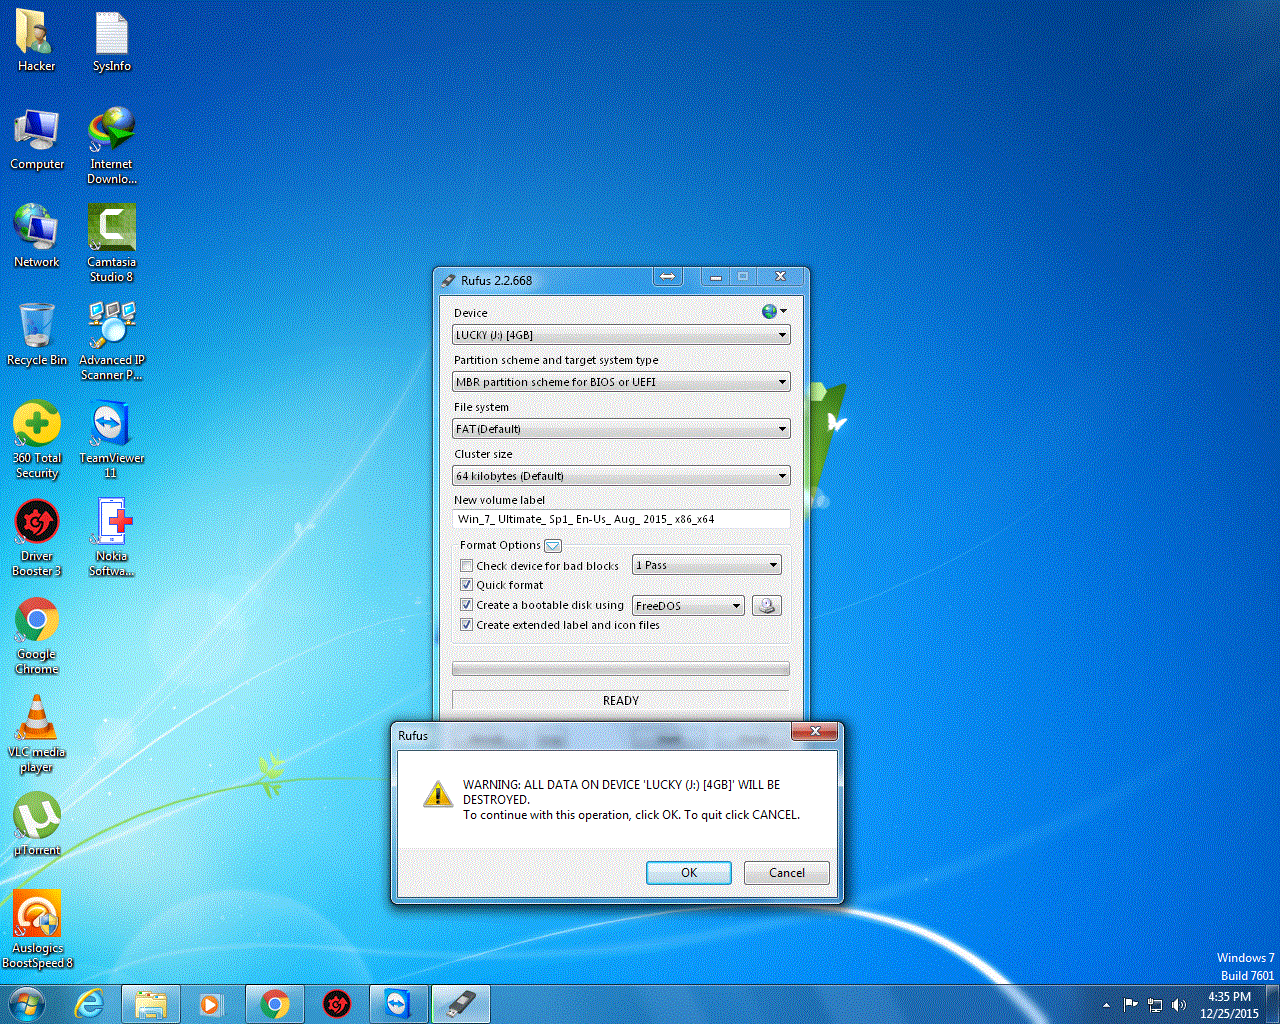Open the File system dropdown
This screenshot has width=1280, height=1024.
pos(621,429)
